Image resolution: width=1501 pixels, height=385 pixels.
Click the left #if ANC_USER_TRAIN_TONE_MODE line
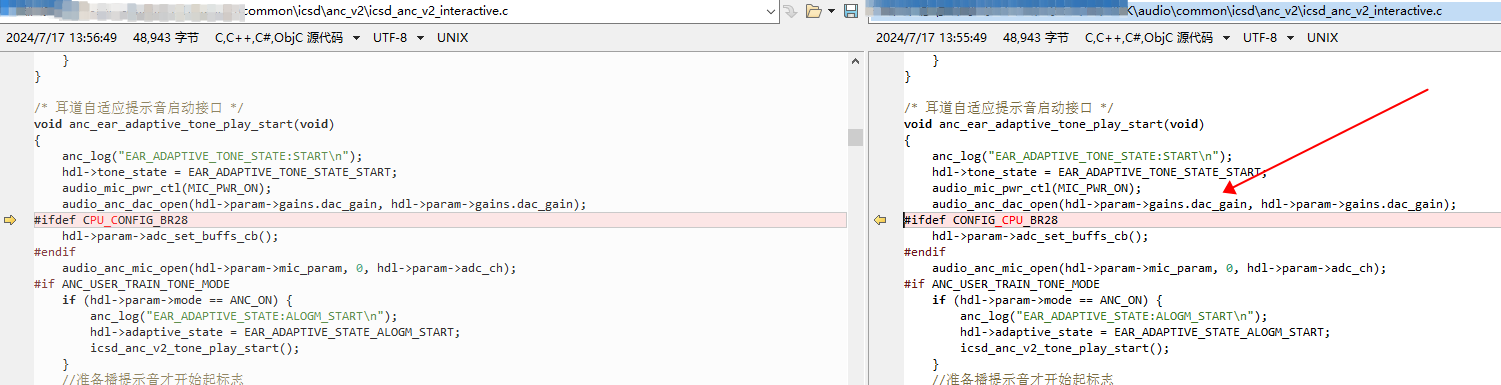pos(133,284)
